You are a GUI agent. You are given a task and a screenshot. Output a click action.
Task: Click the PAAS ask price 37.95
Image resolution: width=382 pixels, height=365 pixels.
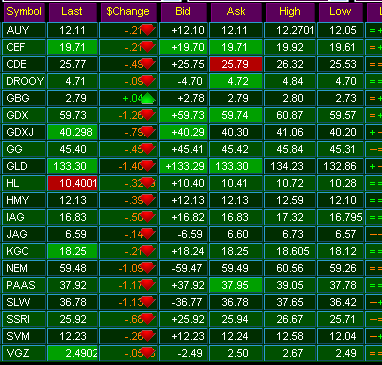236,285
